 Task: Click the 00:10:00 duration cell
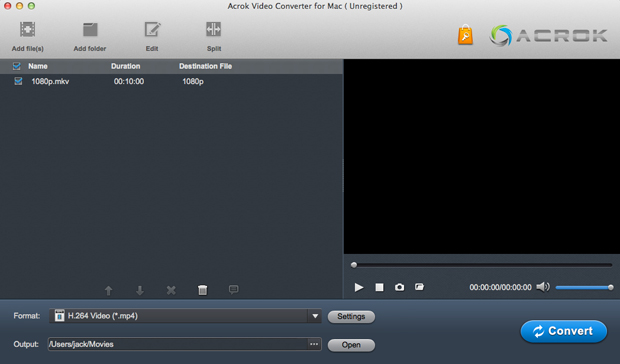[129, 81]
